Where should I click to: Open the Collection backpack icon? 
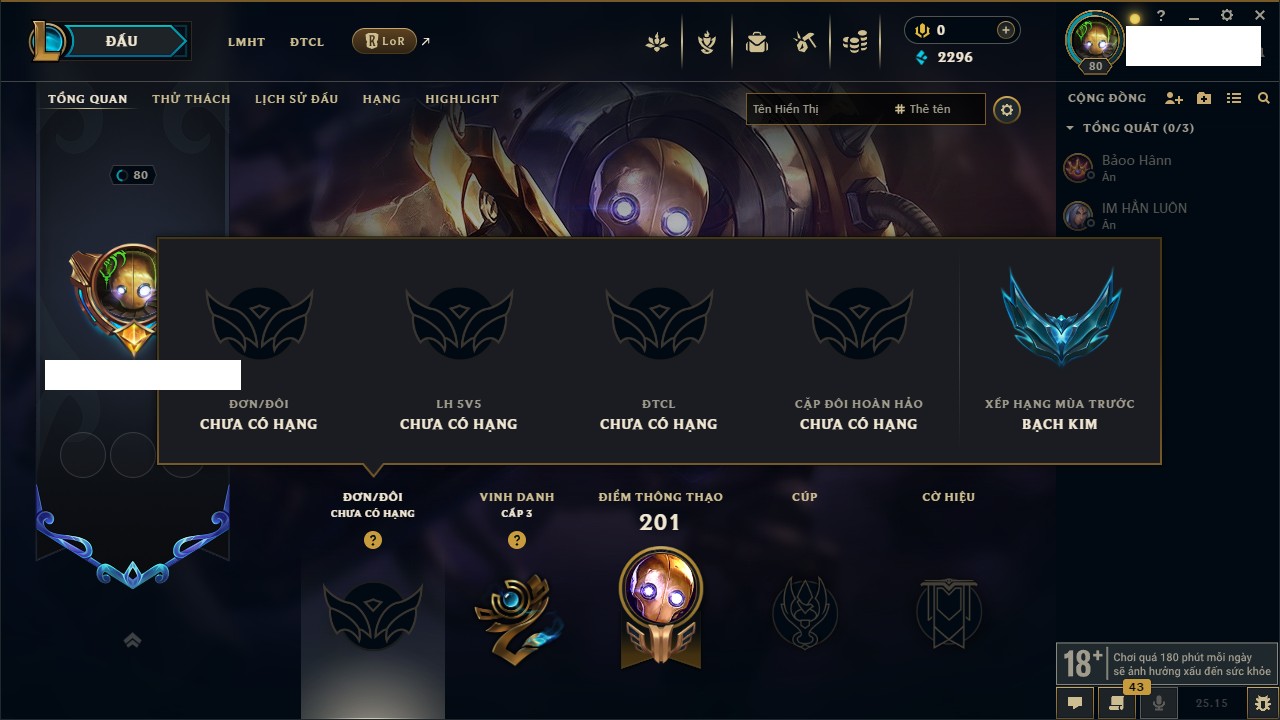point(757,42)
